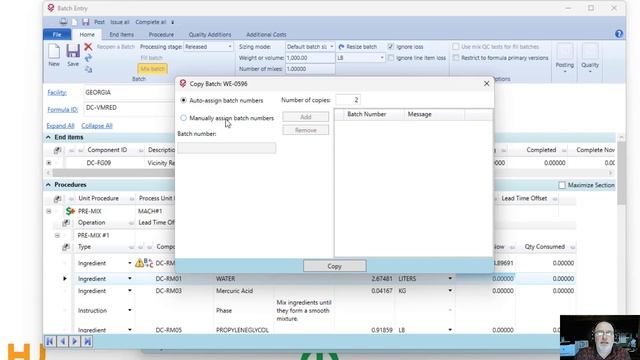
Task: Click Issue all in quick access toolbar
Action: tap(120, 22)
